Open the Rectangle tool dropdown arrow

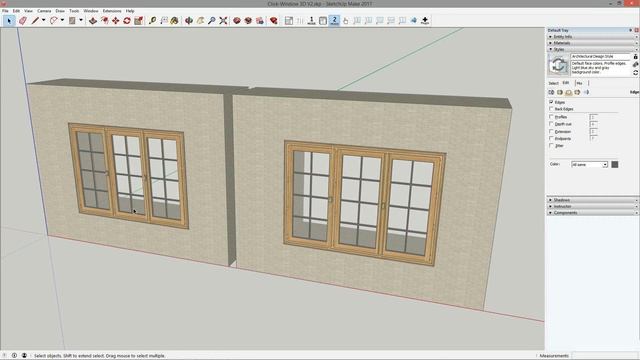coord(81,20)
